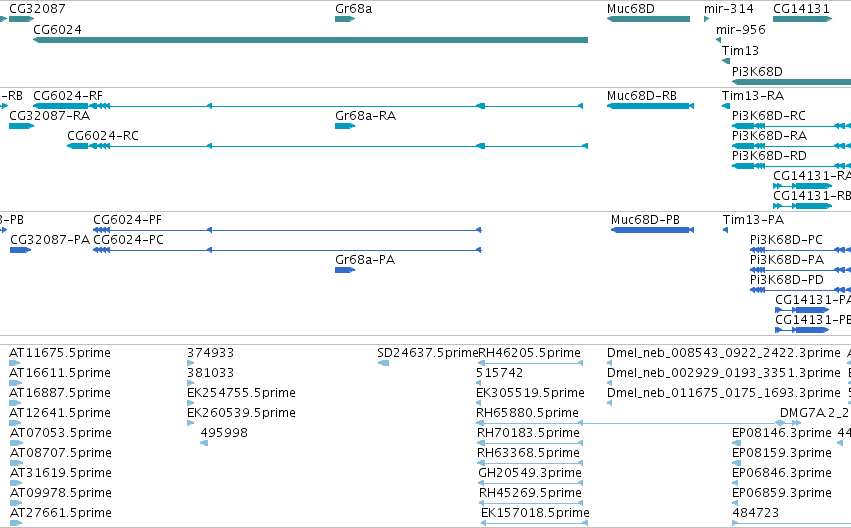Select the Pi3K68D-RA transcript label
Screen dimensions: 851x528
tap(769, 136)
